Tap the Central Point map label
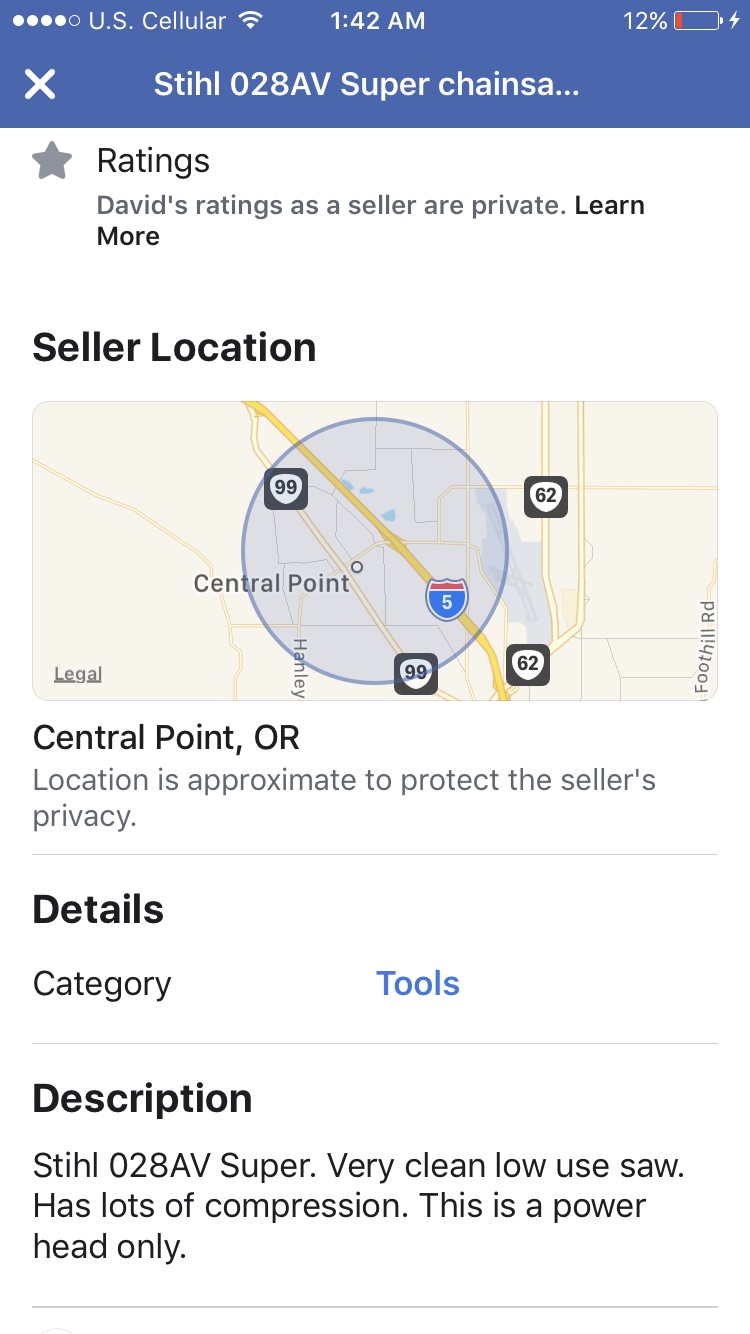 (x=272, y=583)
